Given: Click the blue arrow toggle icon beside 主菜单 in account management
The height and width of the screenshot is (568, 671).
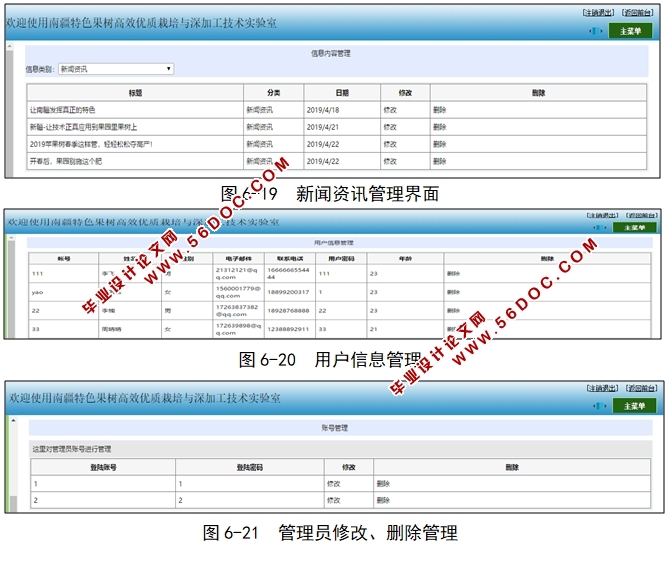Looking at the screenshot, I should pyautogui.click(x=600, y=406).
